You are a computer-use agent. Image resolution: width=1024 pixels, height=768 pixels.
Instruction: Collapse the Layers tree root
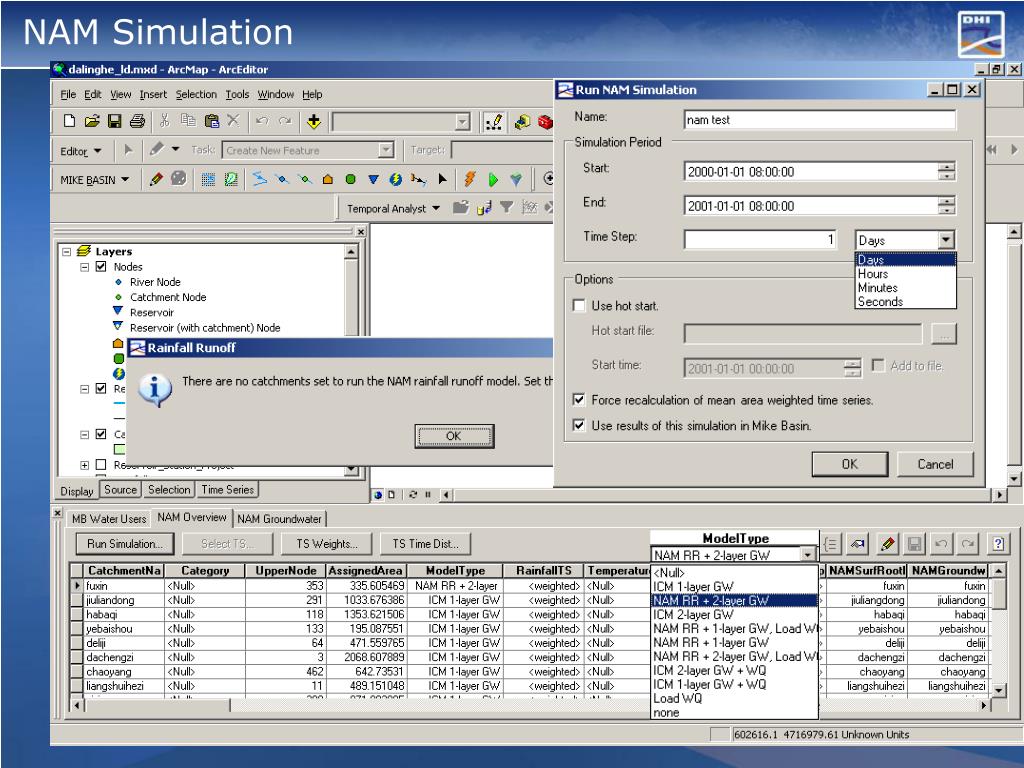67,251
